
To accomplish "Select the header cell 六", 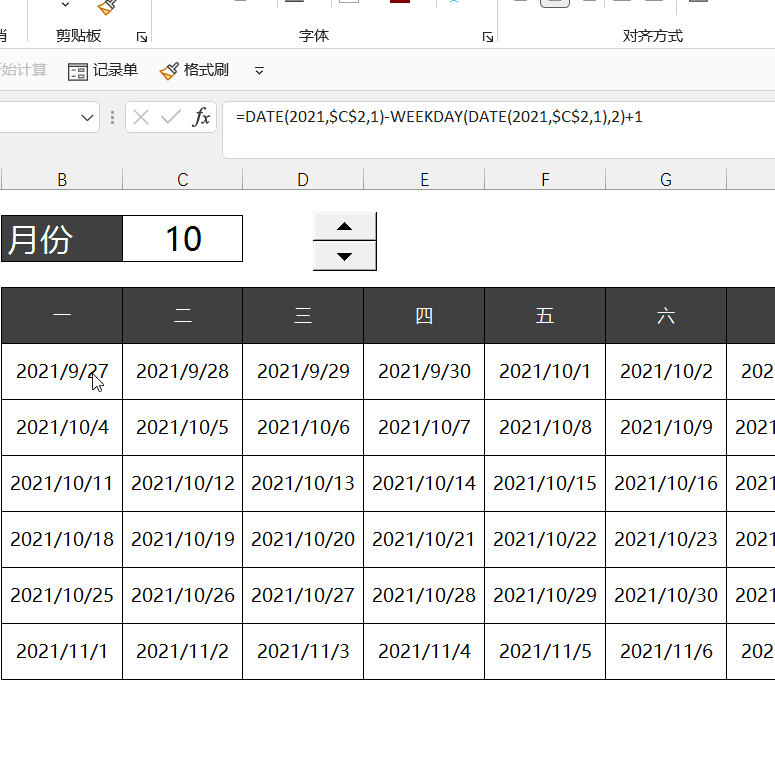I will pos(666,316).
